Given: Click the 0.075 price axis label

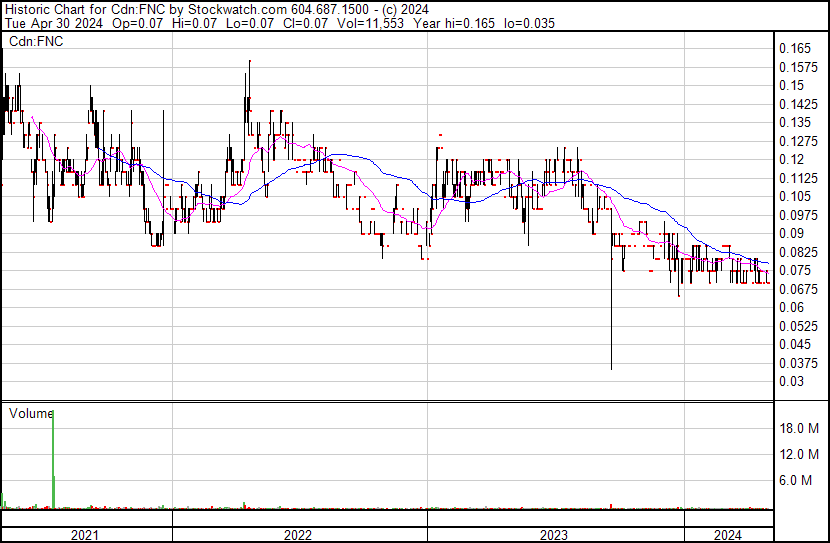Looking at the screenshot, I should tap(796, 271).
